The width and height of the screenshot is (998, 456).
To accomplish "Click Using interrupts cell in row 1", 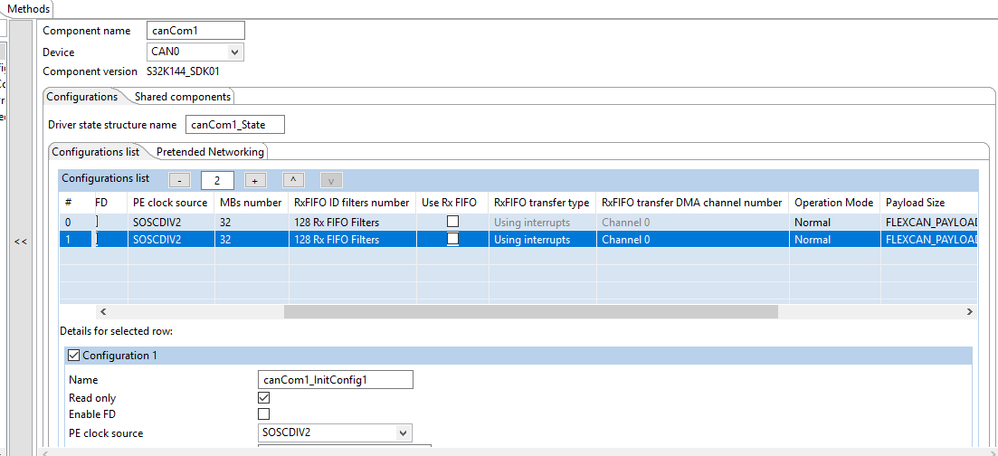I will (x=542, y=239).
